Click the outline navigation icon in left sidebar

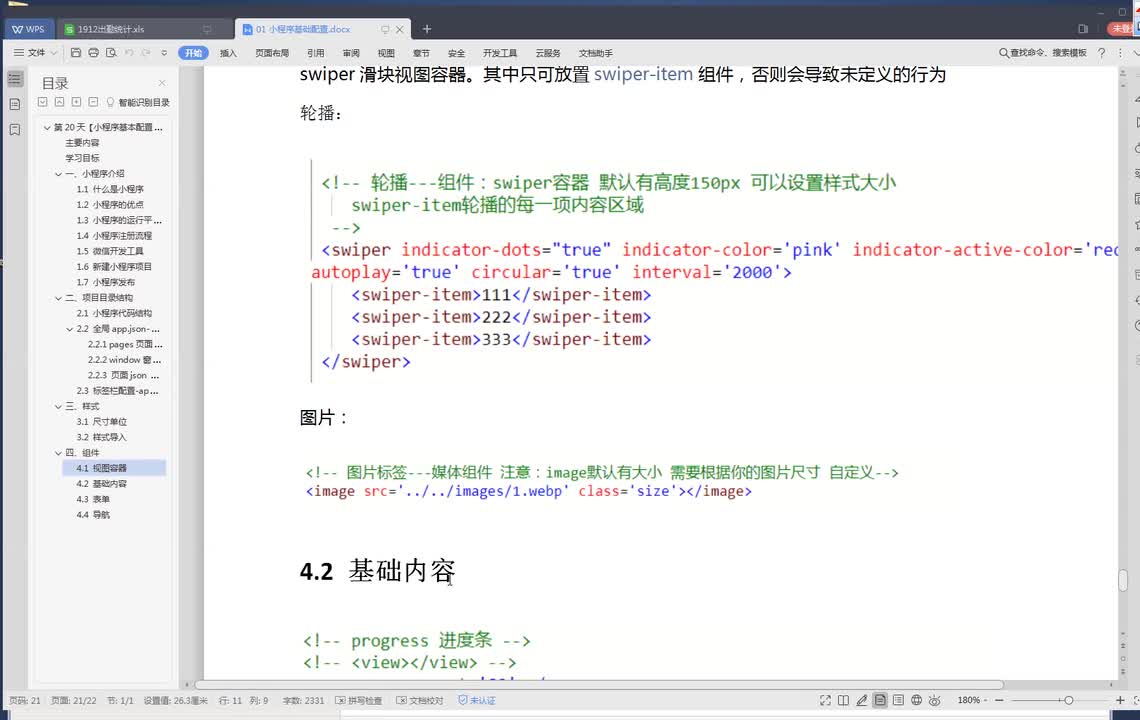[15, 79]
